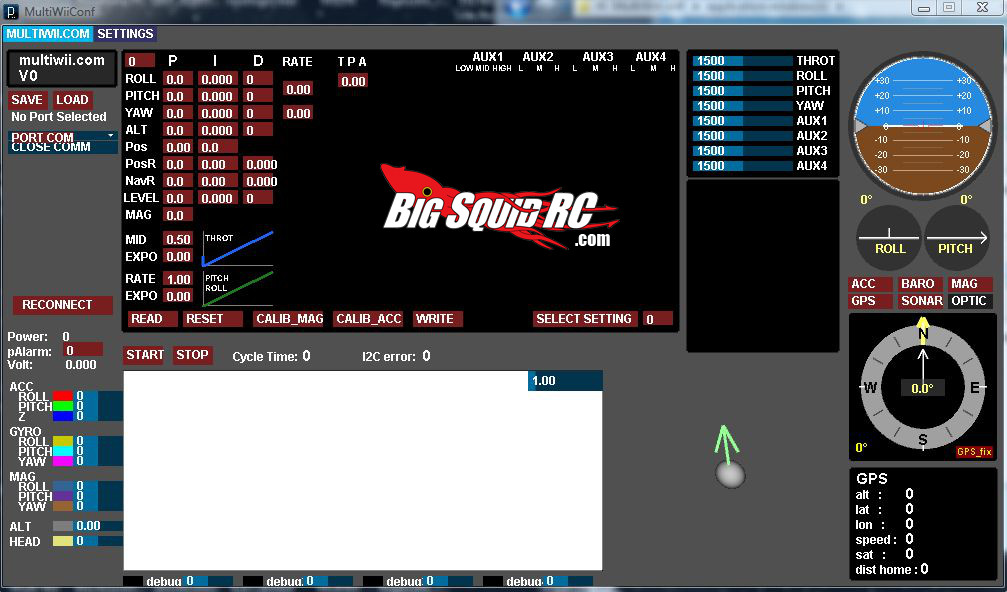Click the cyan GYRO PITCH color swatch
The width and height of the screenshot is (1007, 592).
click(x=62, y=451)
